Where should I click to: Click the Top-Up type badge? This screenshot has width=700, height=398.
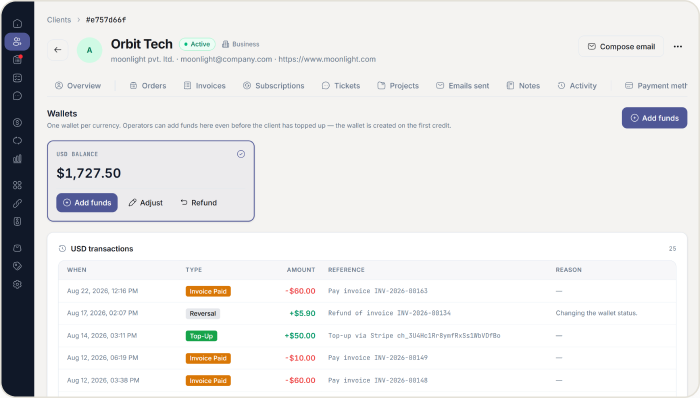click(201, 336)
